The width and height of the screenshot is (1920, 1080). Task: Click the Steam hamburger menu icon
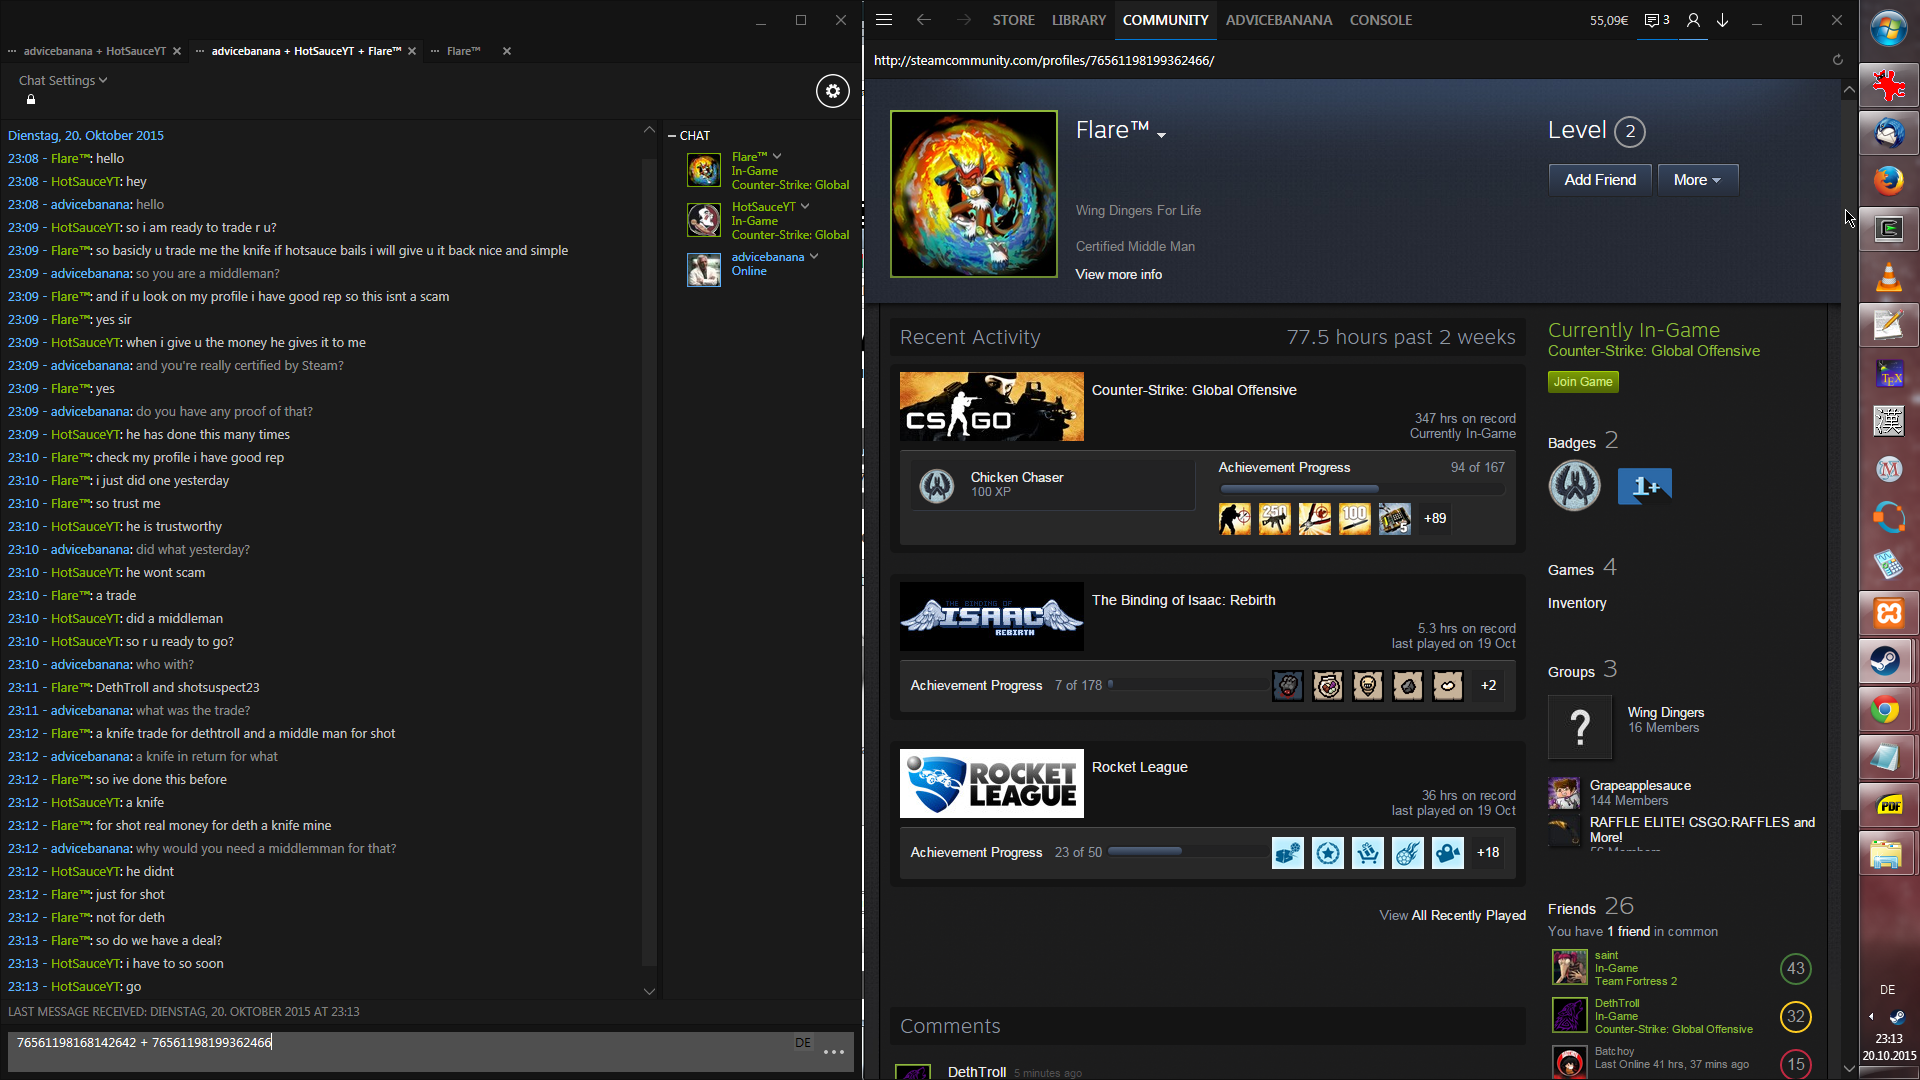click(x=884, y=20)
